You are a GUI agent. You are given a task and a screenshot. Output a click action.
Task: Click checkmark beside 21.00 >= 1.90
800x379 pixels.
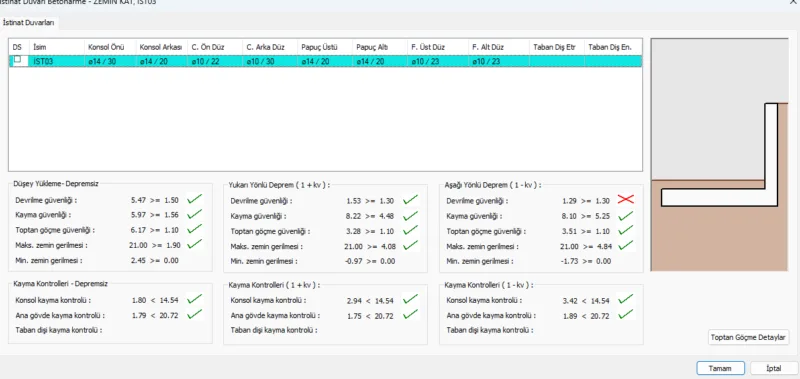pos(194,244)
